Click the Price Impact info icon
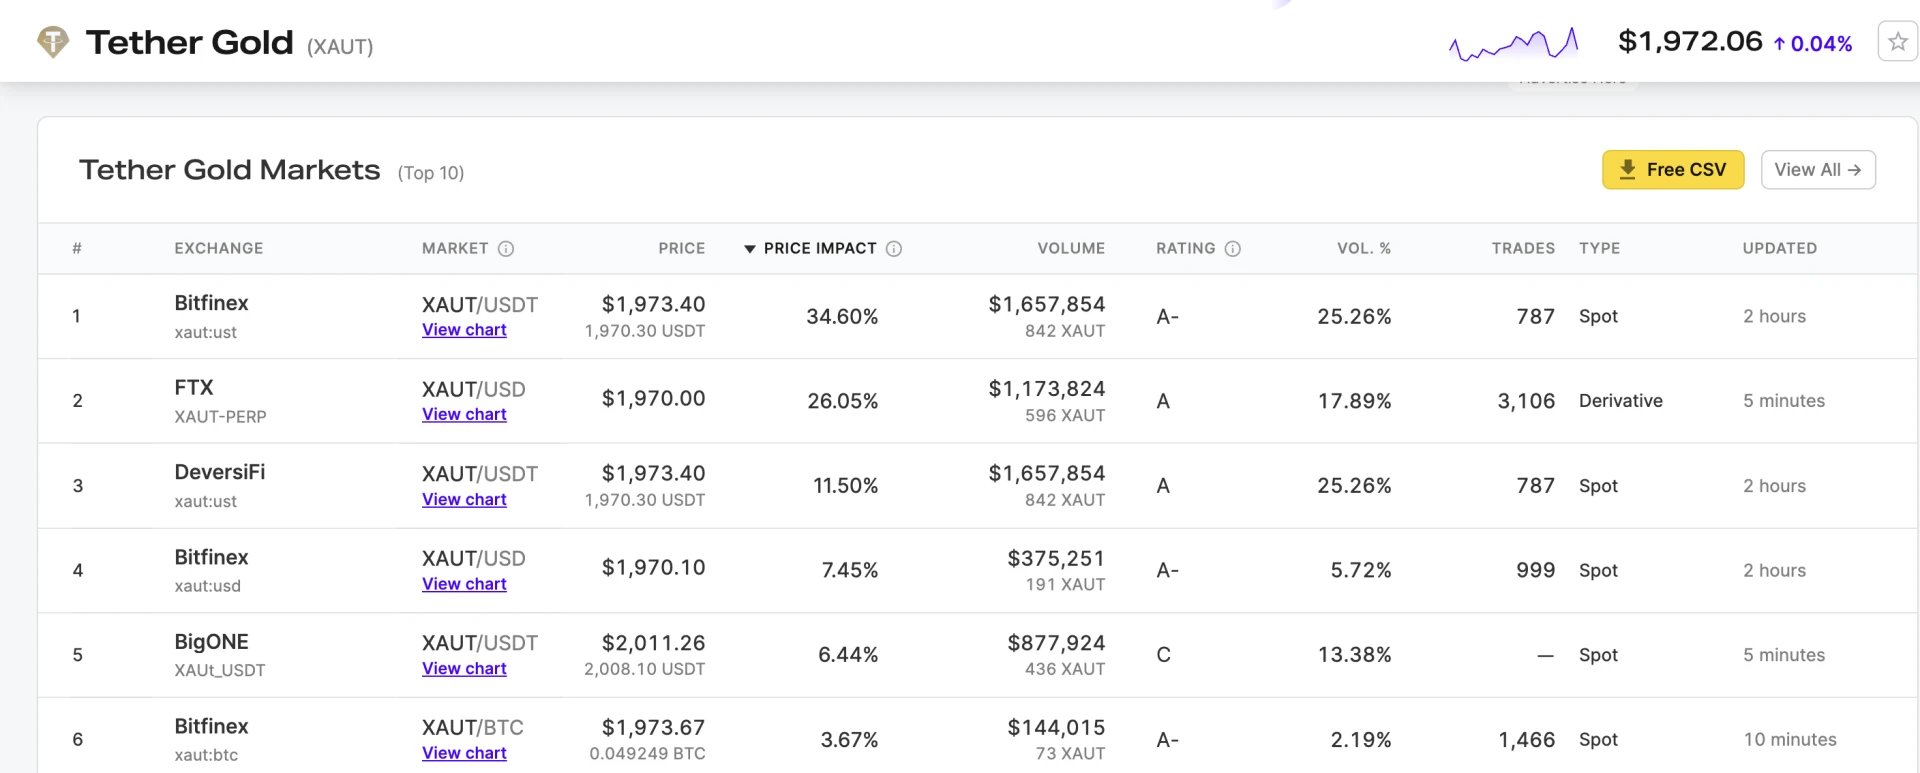The image size is (1920, 773). (894, 249)
